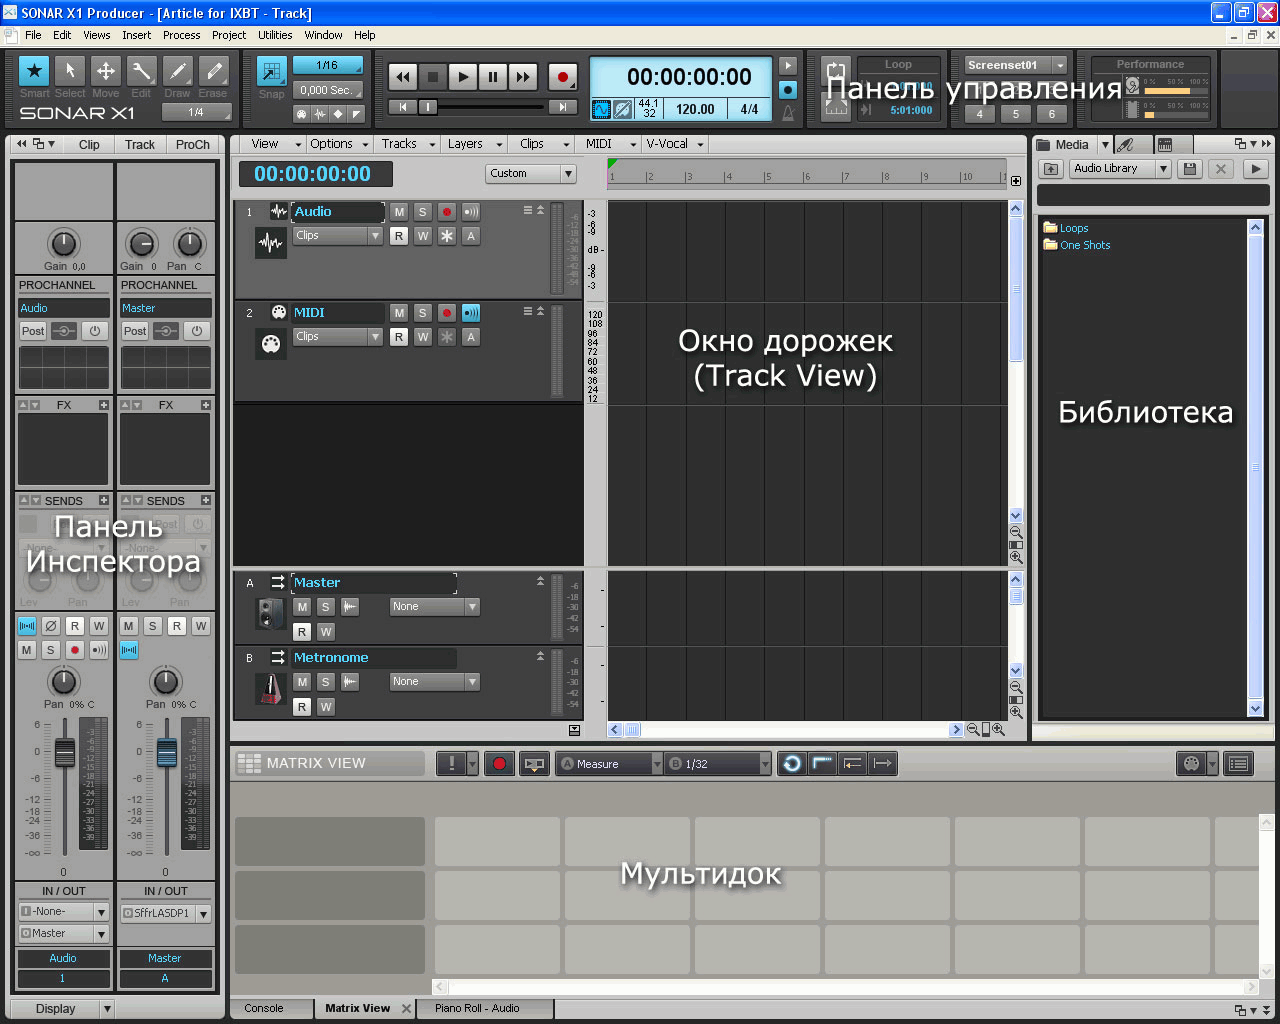Toggle Matrix retrigger loop icon
Screen dimensions: 1280x1024
[x=792, y=764]
